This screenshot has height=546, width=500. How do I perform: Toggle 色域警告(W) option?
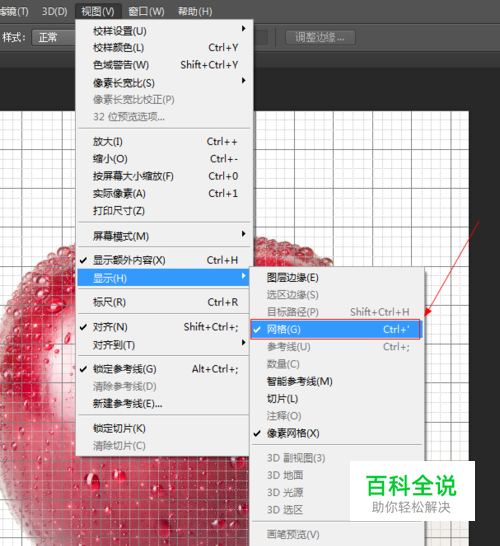(x=164, y=65)
